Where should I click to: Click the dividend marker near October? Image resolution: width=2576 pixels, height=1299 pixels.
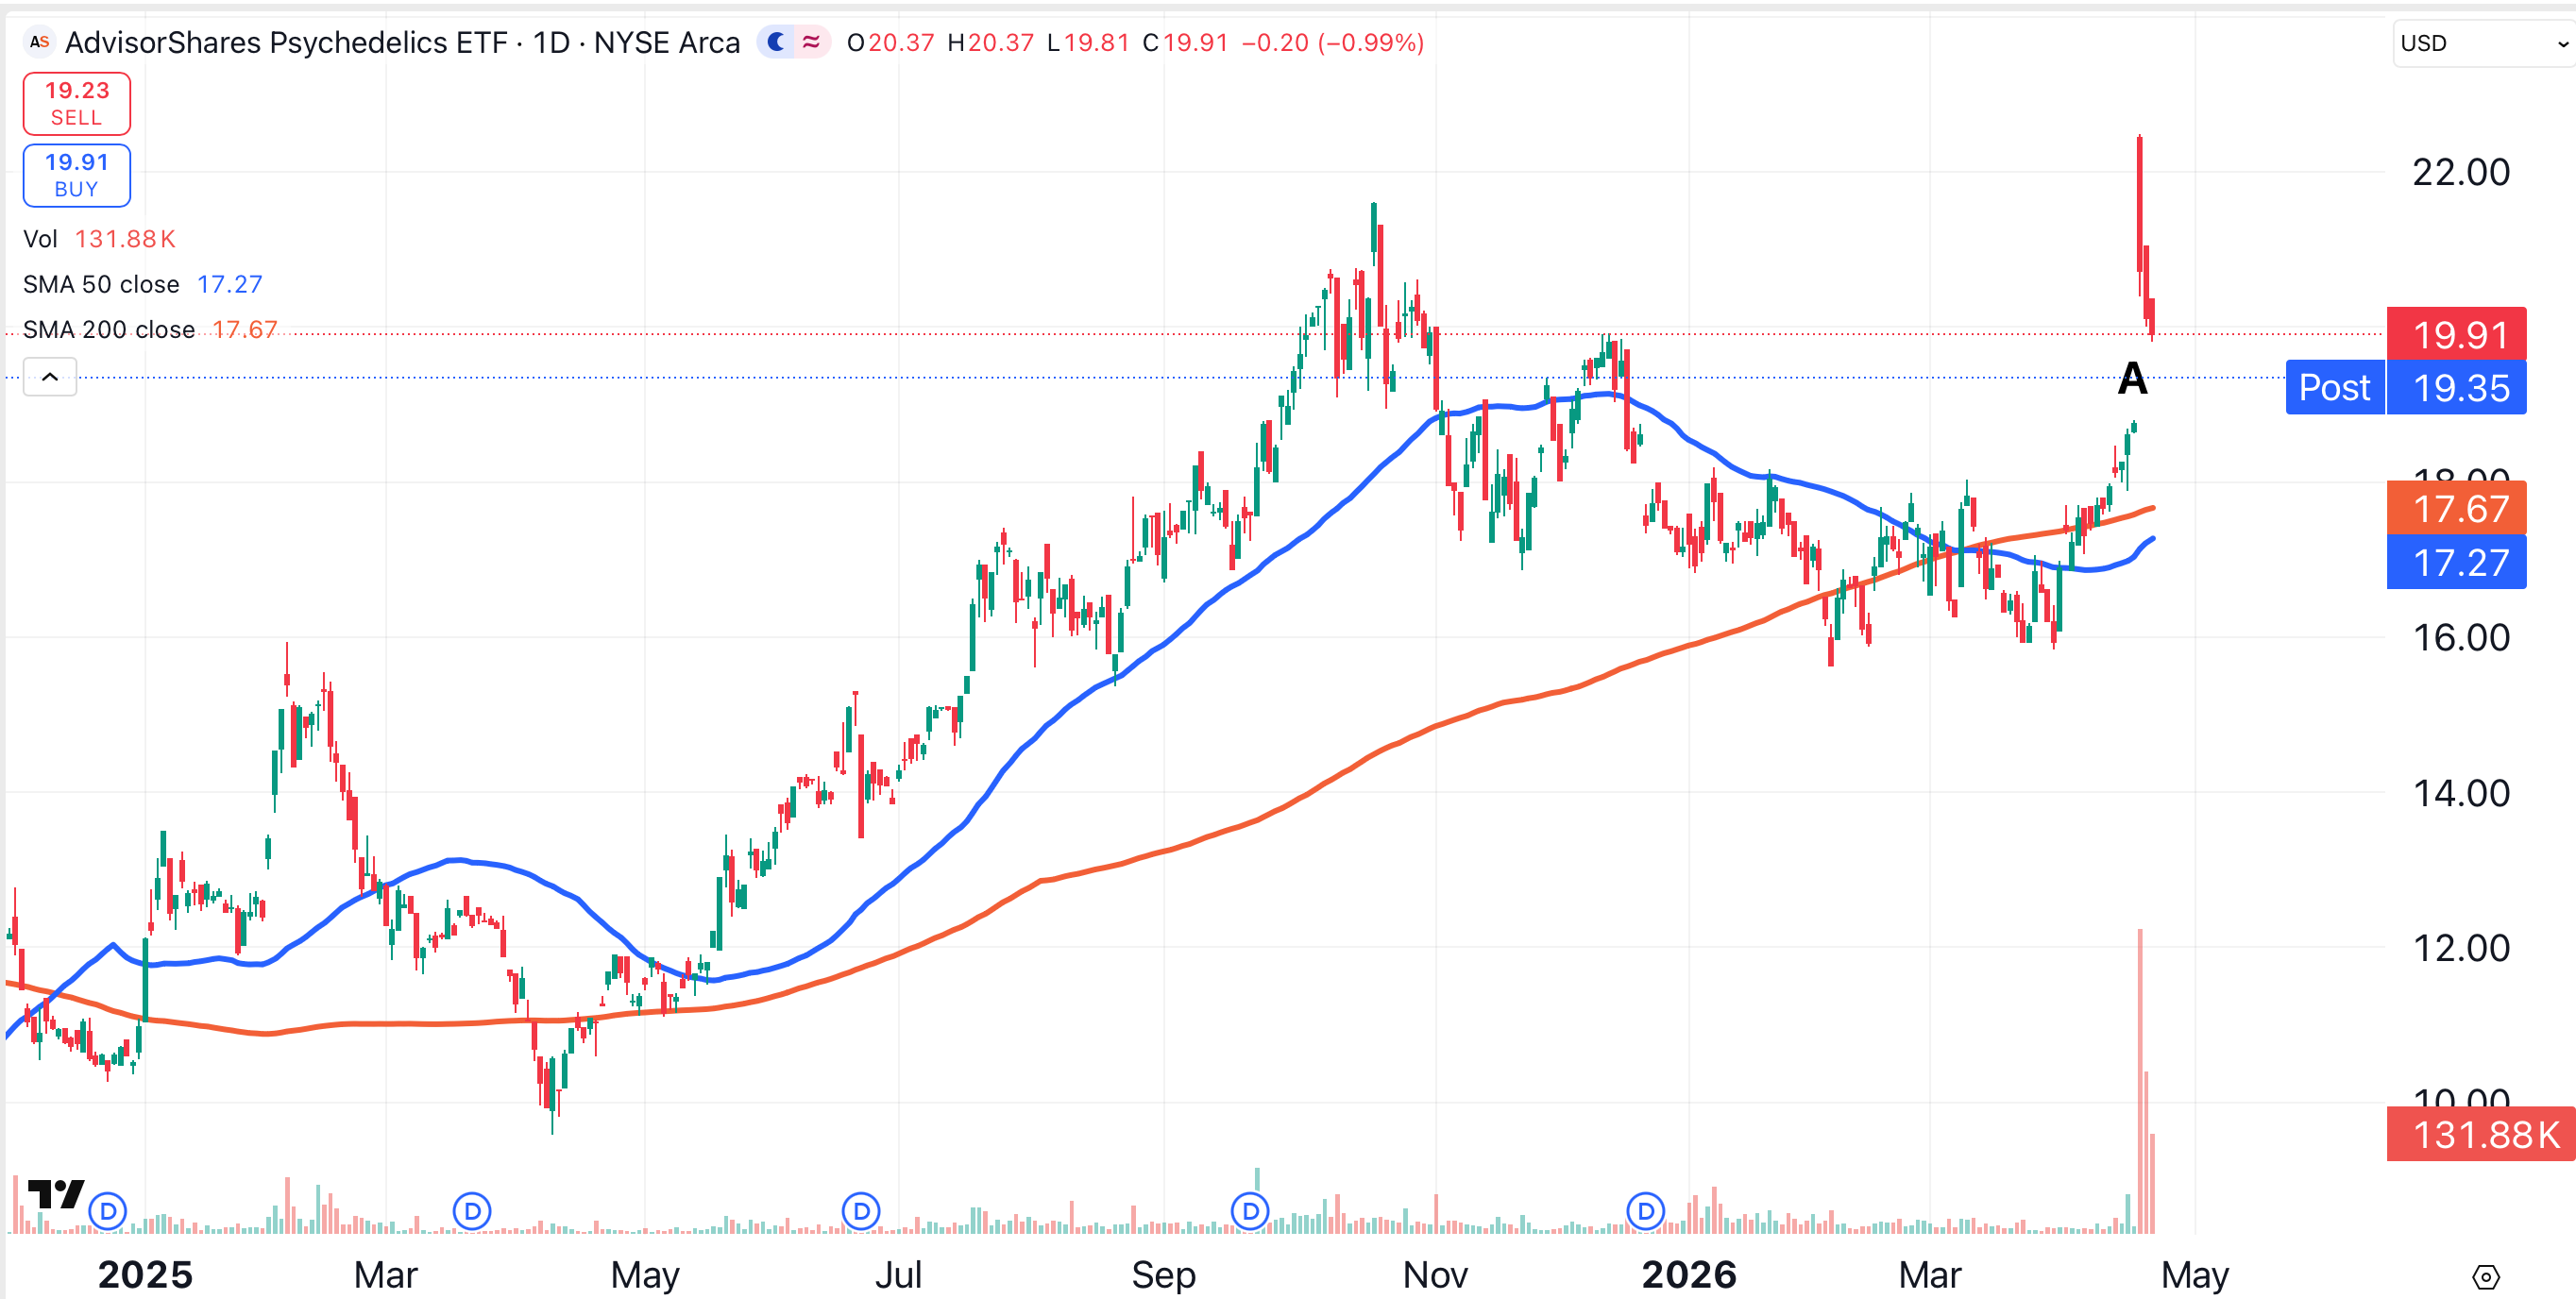(1250, 1211)
